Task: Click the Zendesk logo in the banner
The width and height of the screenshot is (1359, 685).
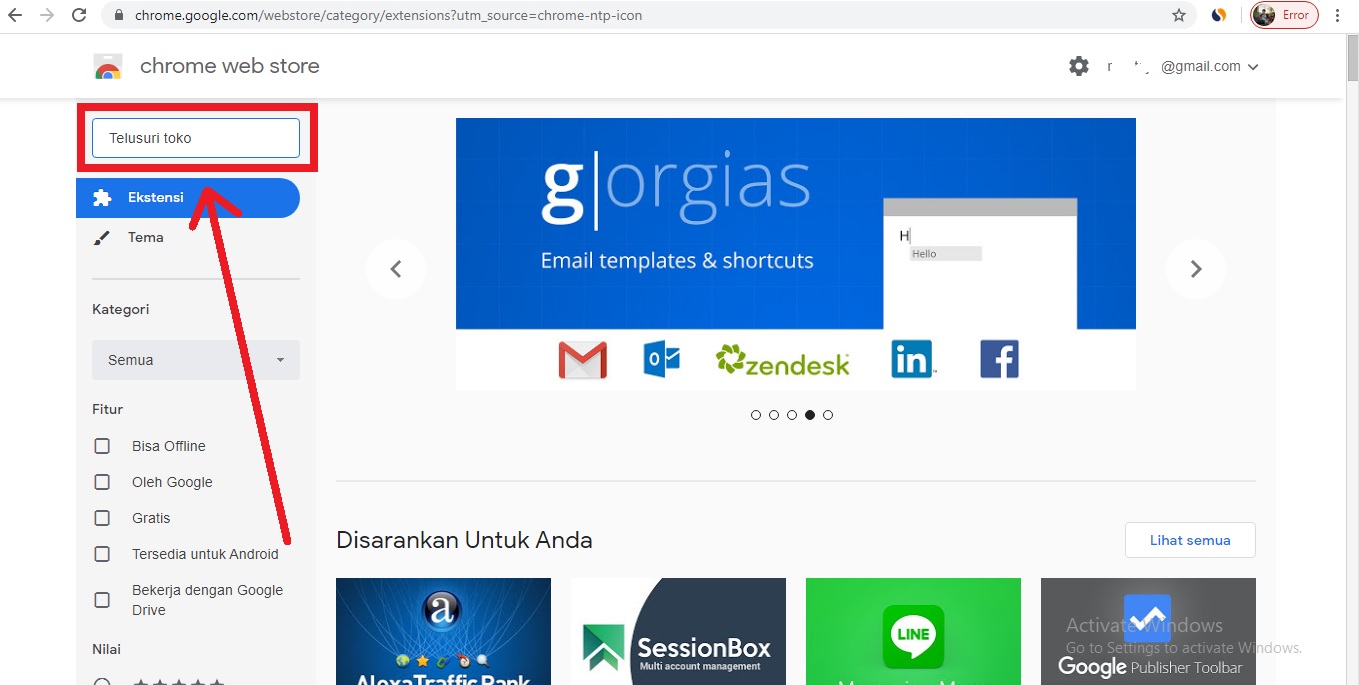Action: (783, 360)
